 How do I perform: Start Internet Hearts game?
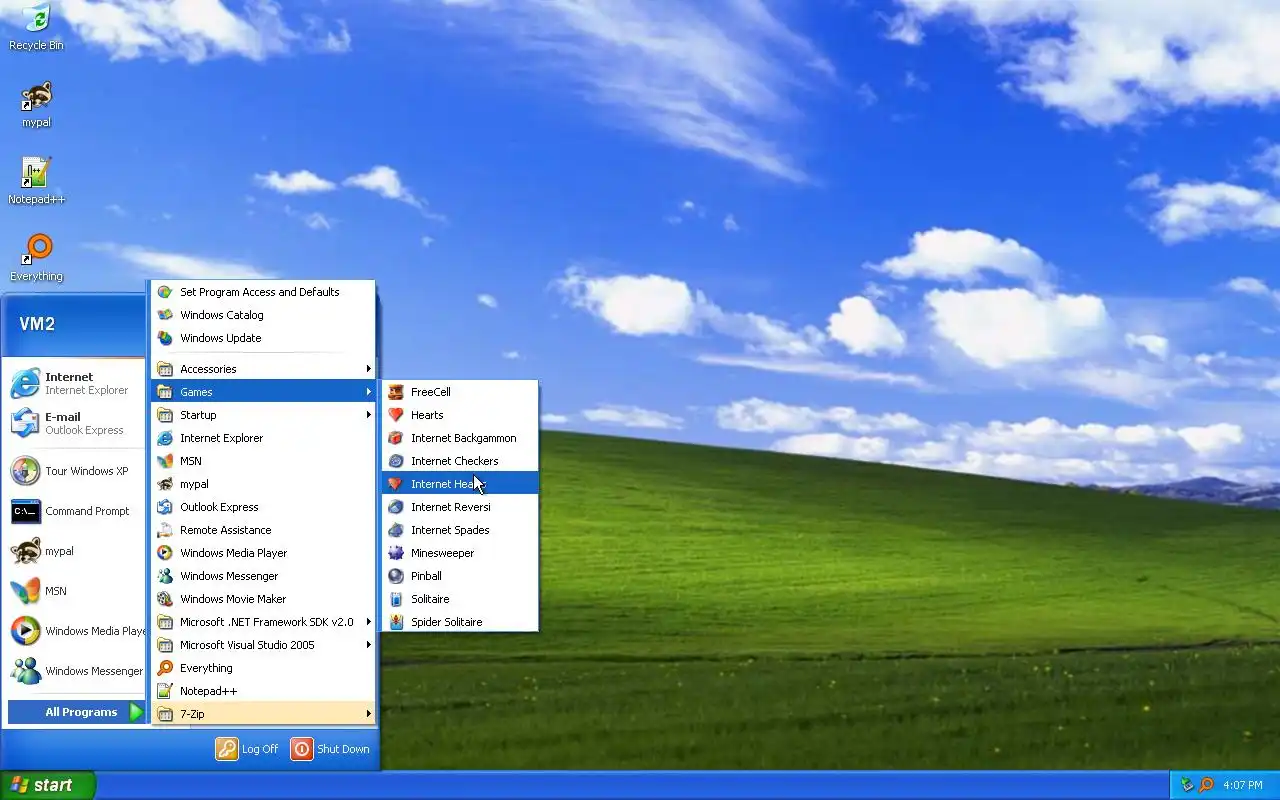click(460, 484)
